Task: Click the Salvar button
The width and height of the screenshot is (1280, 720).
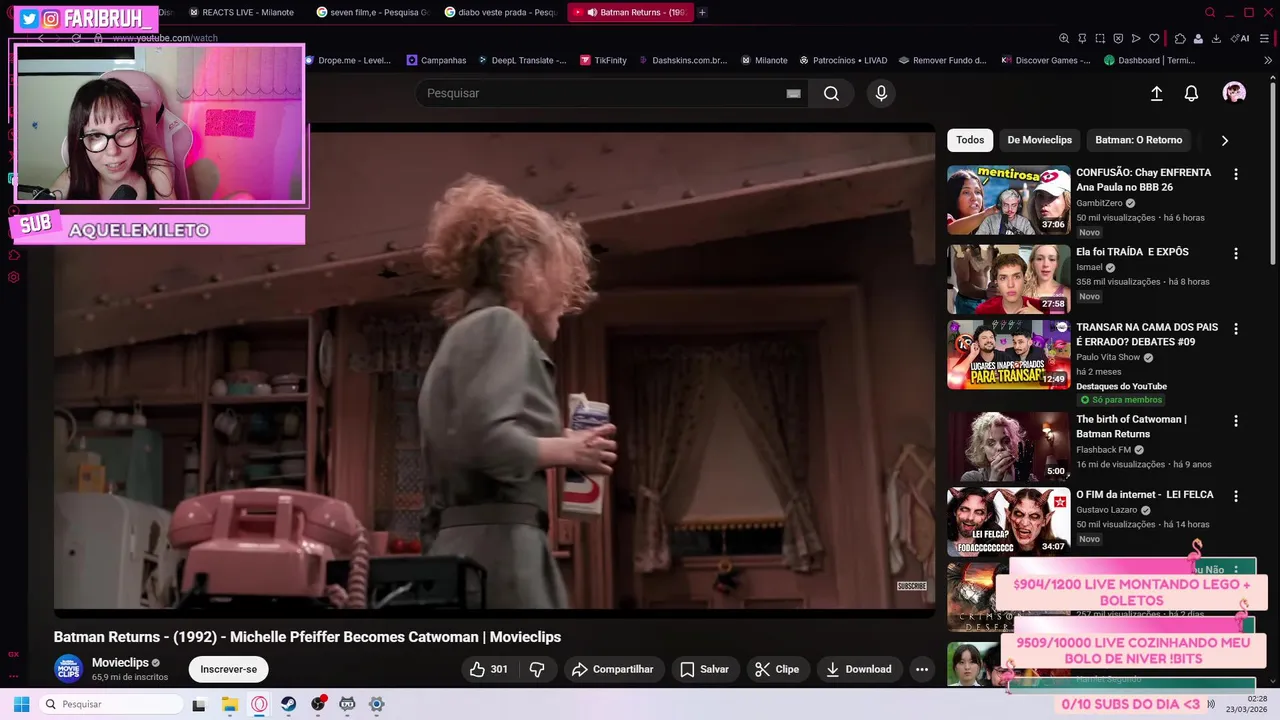Action: pyautogui.click(x=704, y=669)
